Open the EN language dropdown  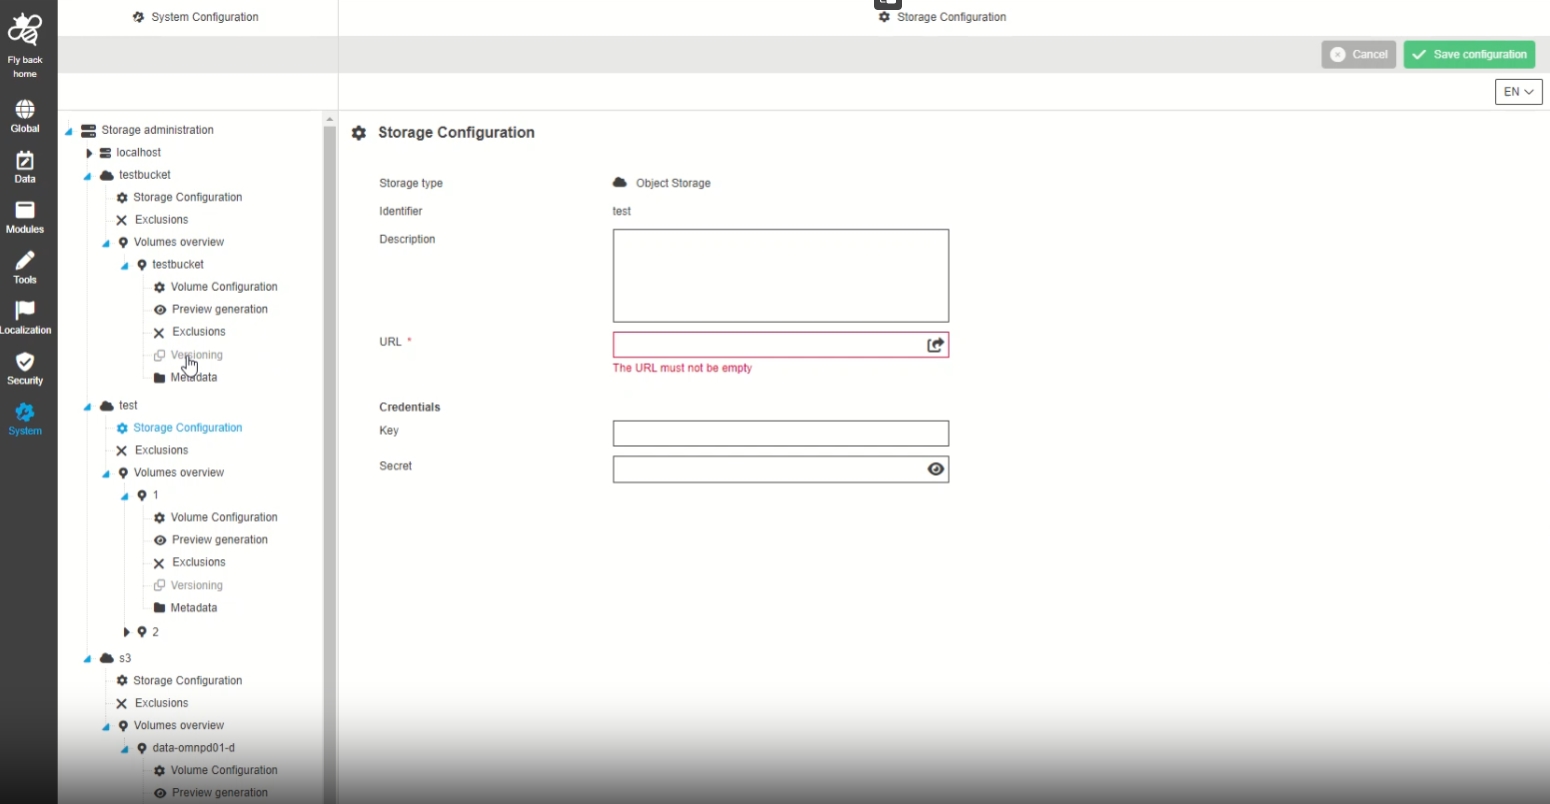[1518, 92]
